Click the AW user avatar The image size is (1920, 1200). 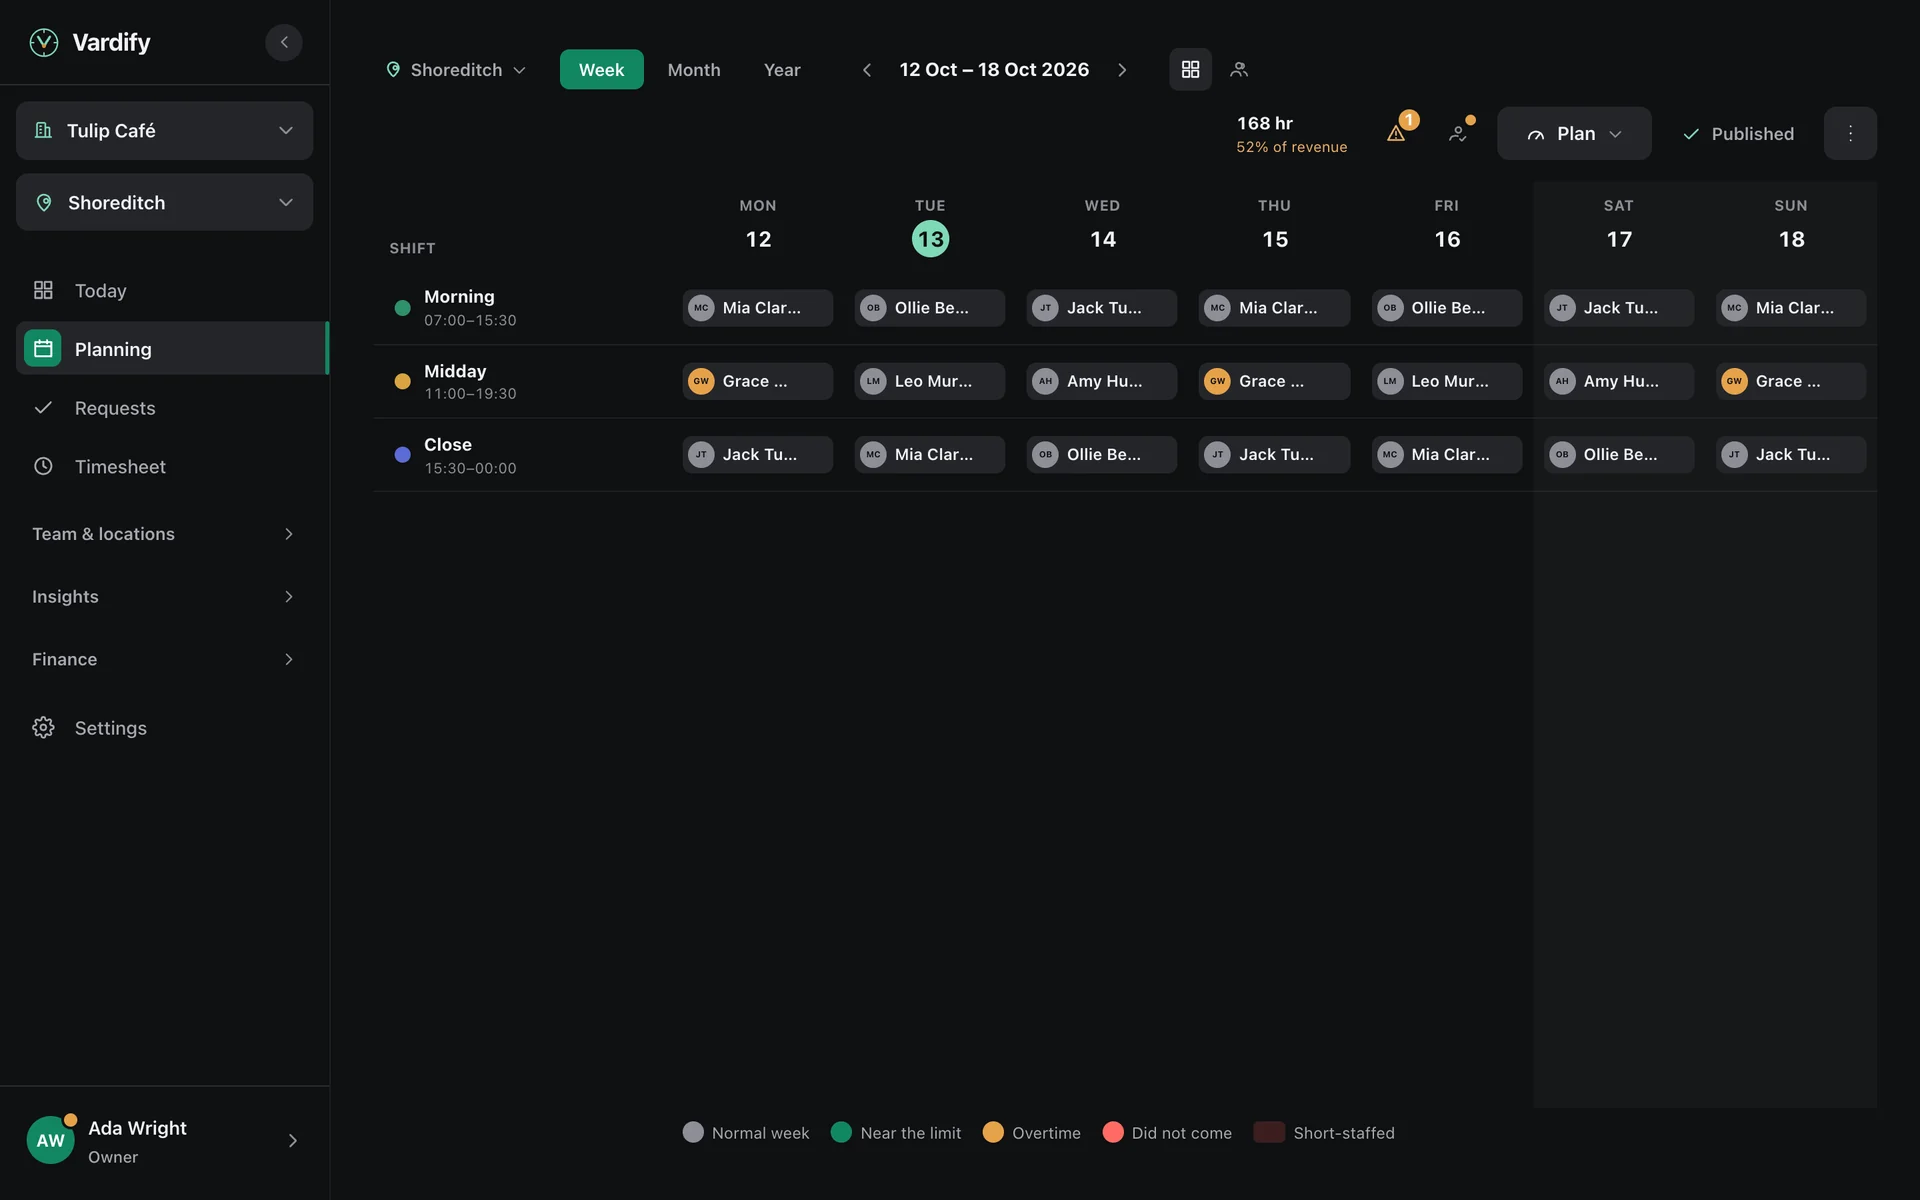coord(50,1140)
